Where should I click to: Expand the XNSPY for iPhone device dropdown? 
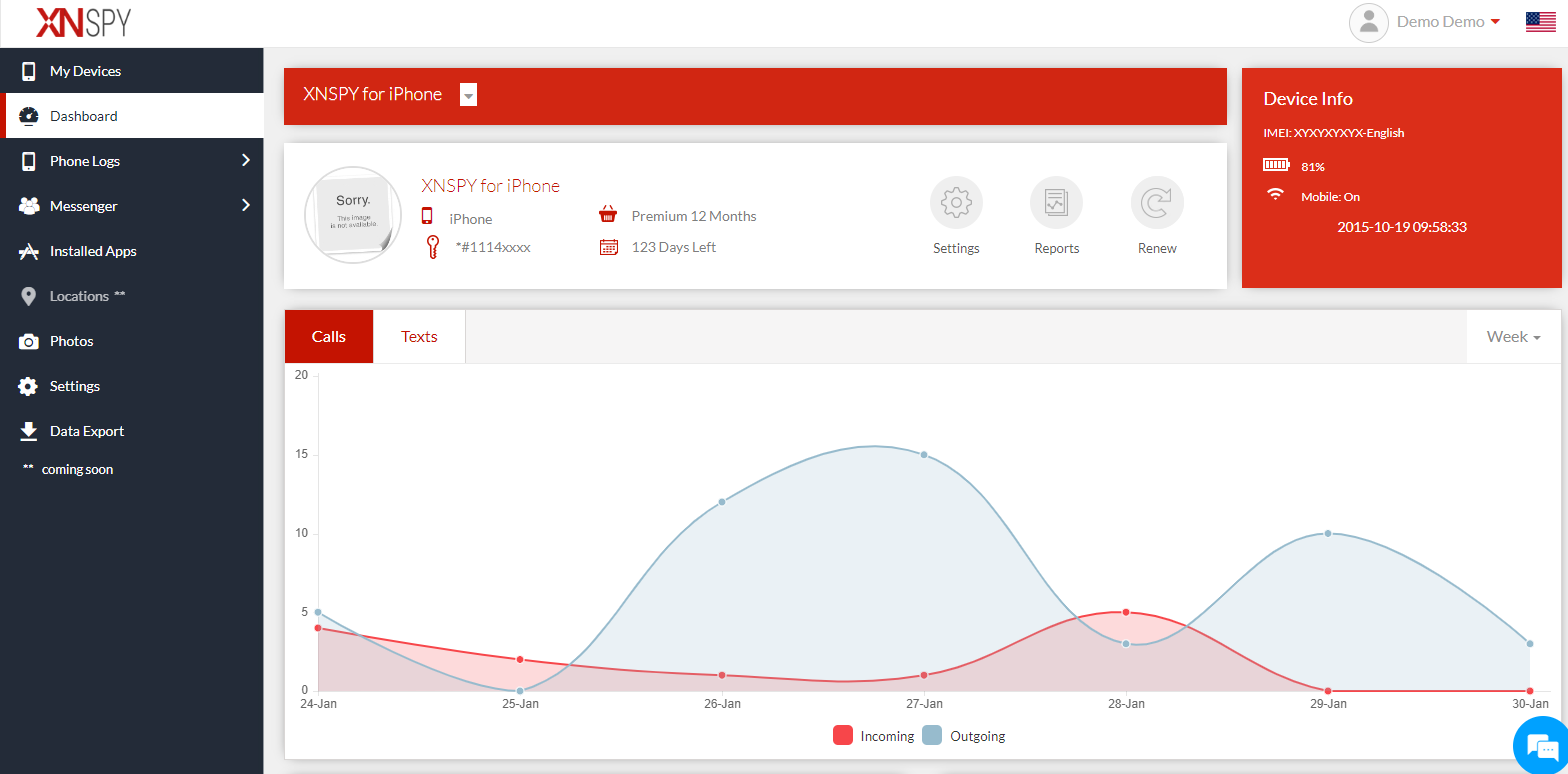(x=468, y=94)
